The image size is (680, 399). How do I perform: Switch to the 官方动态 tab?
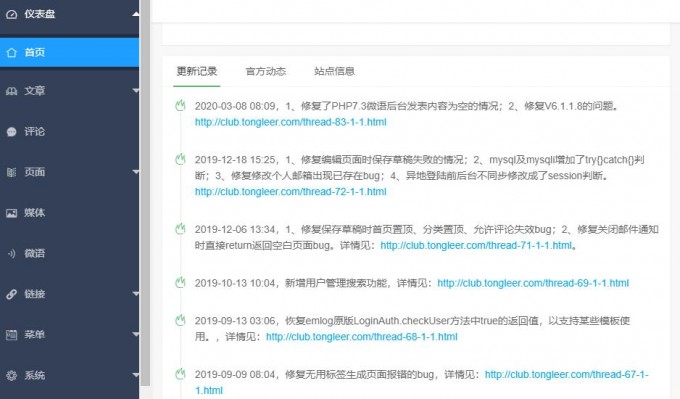coord(265,71)
